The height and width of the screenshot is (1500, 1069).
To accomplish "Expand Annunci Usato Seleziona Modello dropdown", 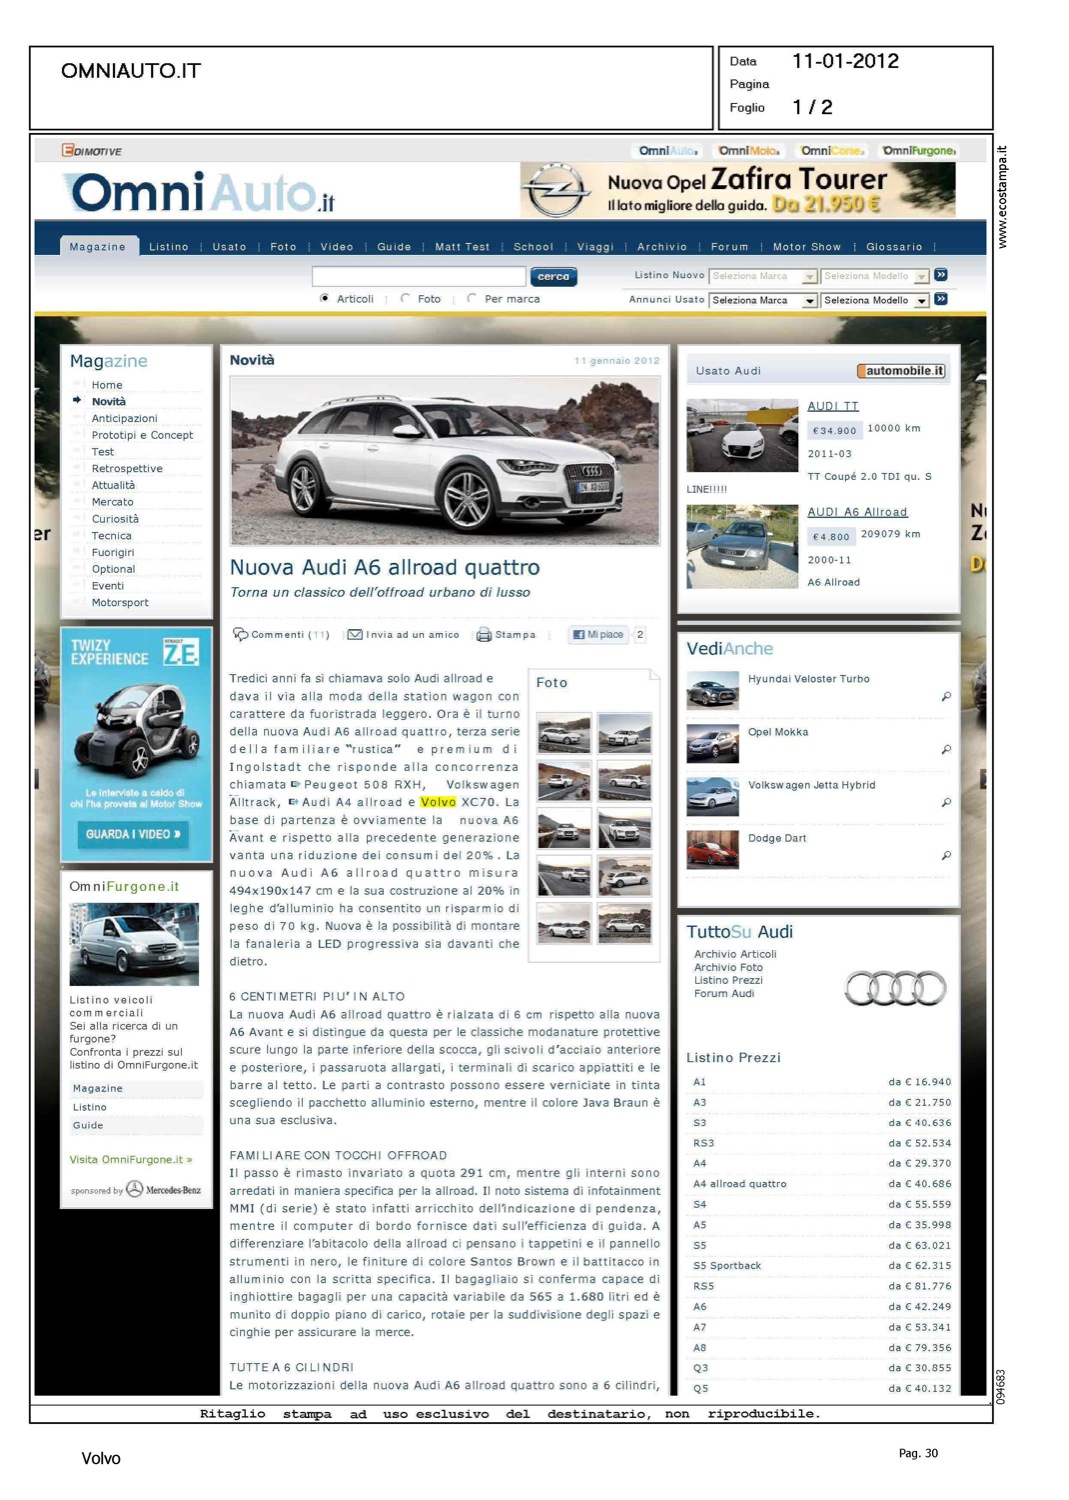I will [876, 300].
